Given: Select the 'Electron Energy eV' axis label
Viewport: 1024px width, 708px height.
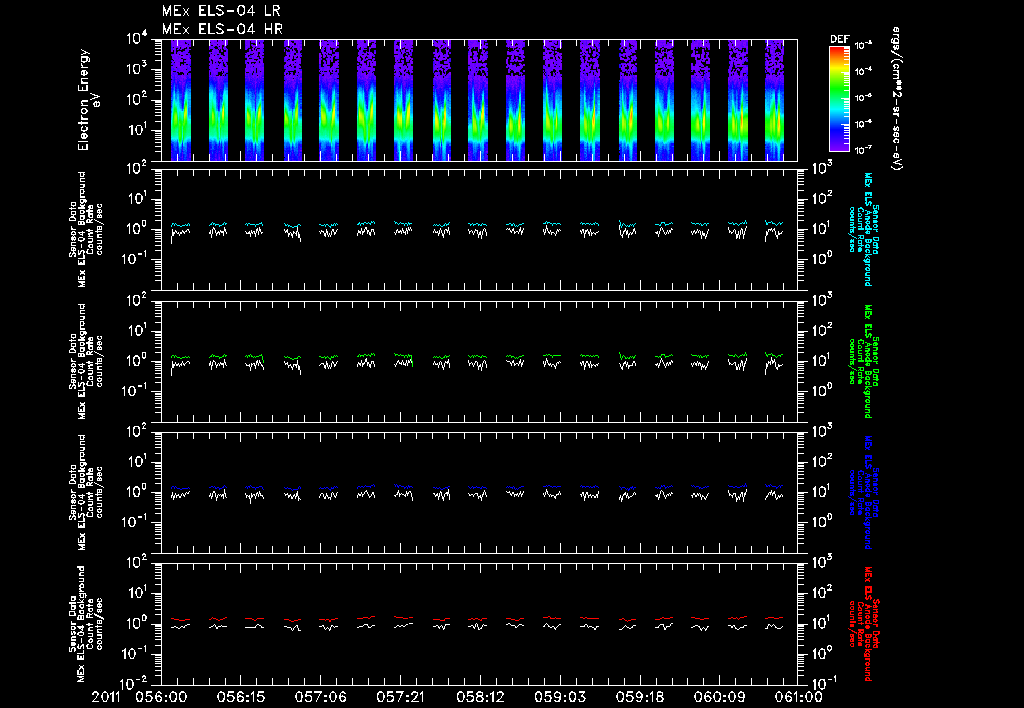Looking at the screenshot, I should pyautogui.click(x=88, y=100).
